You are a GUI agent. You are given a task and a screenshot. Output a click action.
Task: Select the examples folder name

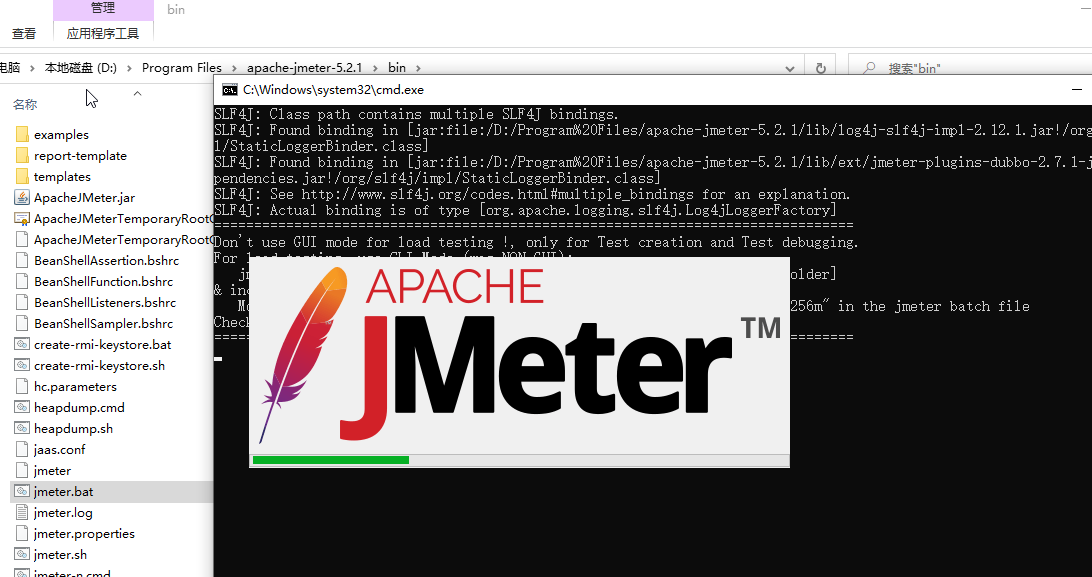(x=61, y=134)
